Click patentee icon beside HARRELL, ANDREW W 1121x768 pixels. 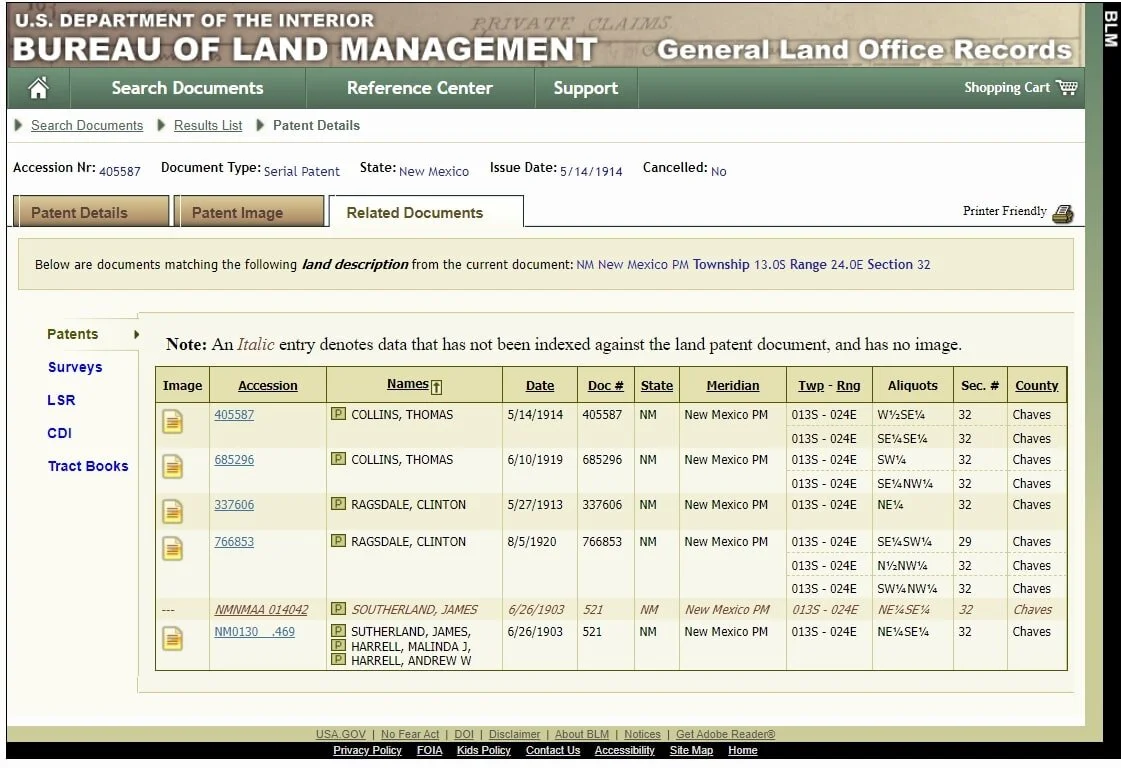click(338, 660)
